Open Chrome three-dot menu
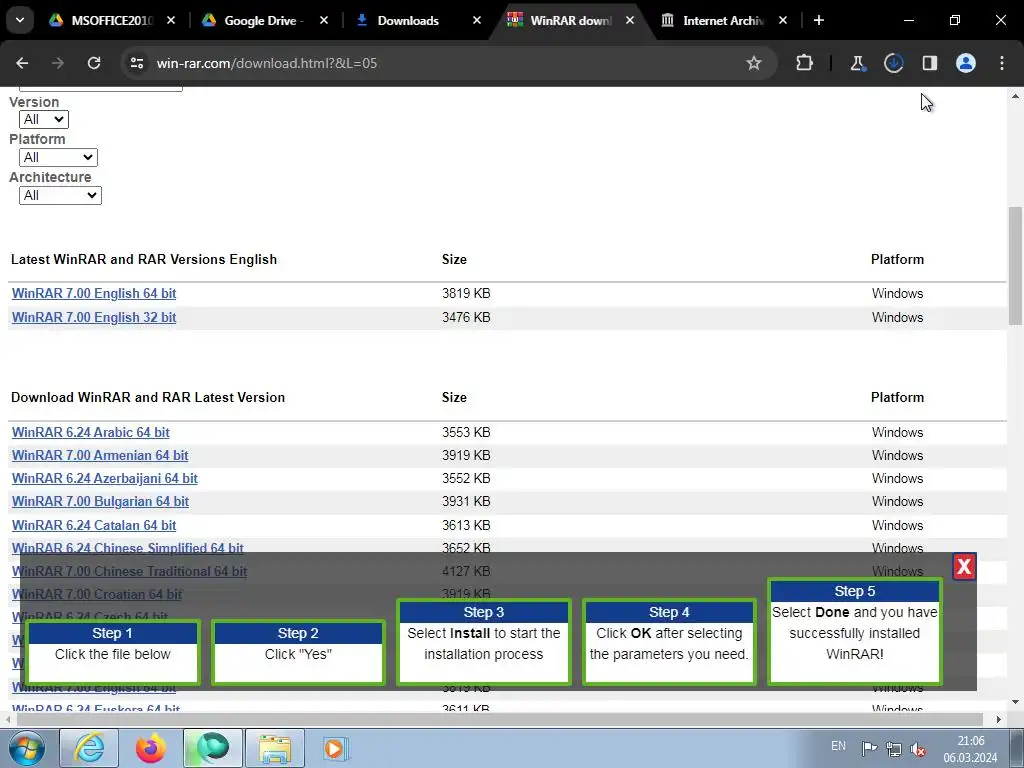 pyautogui.click(x=1002, y=63)
